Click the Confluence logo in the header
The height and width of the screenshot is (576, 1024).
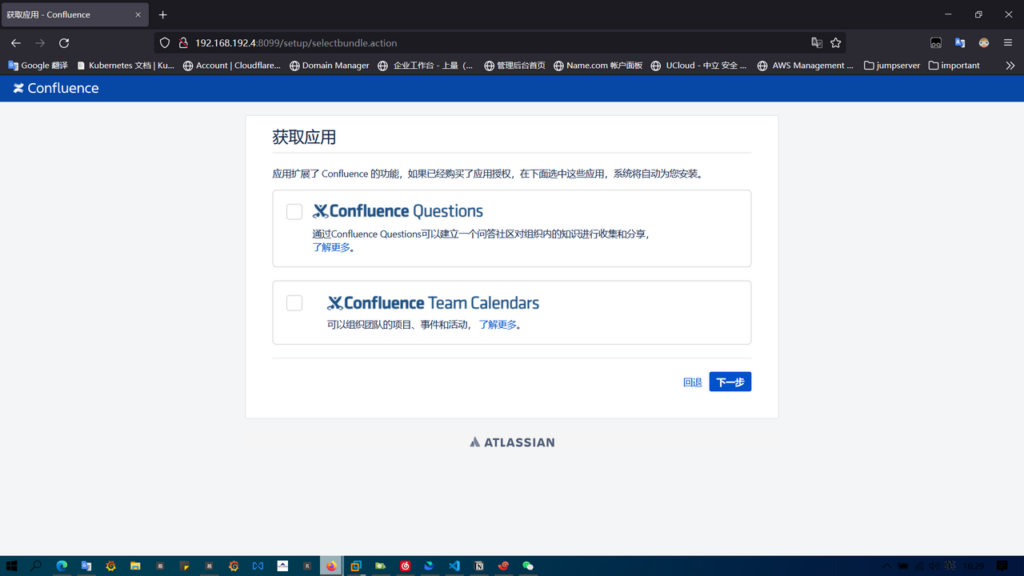(56, 88)
